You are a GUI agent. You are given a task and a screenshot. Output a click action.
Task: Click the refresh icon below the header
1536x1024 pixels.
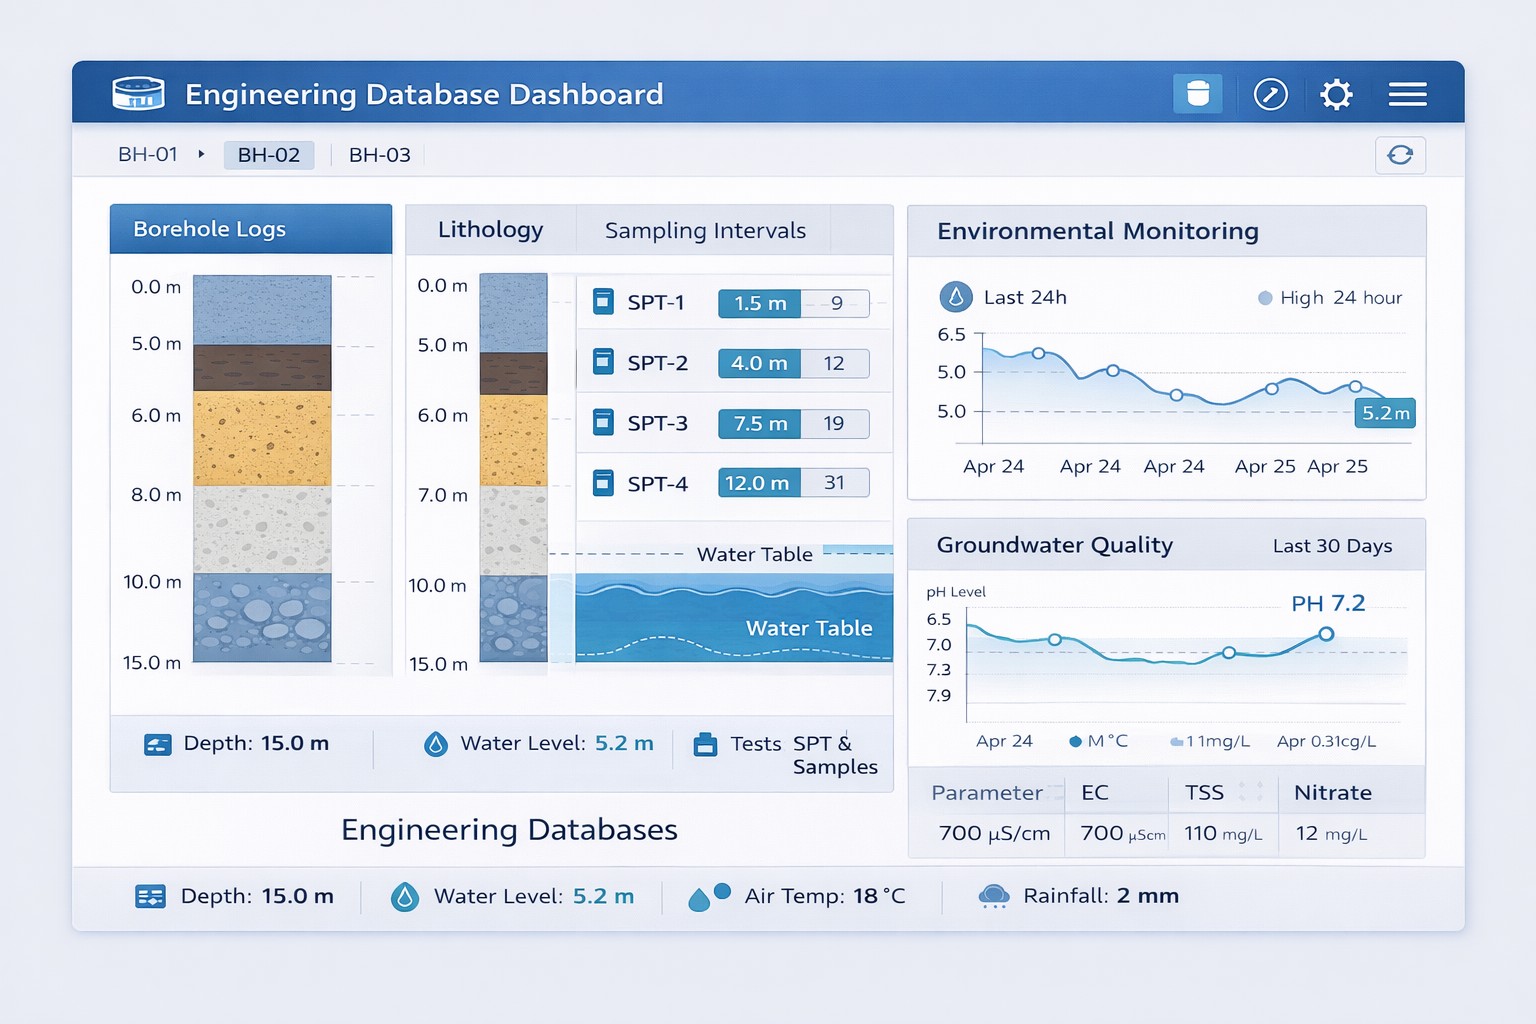pos(1400,155)
